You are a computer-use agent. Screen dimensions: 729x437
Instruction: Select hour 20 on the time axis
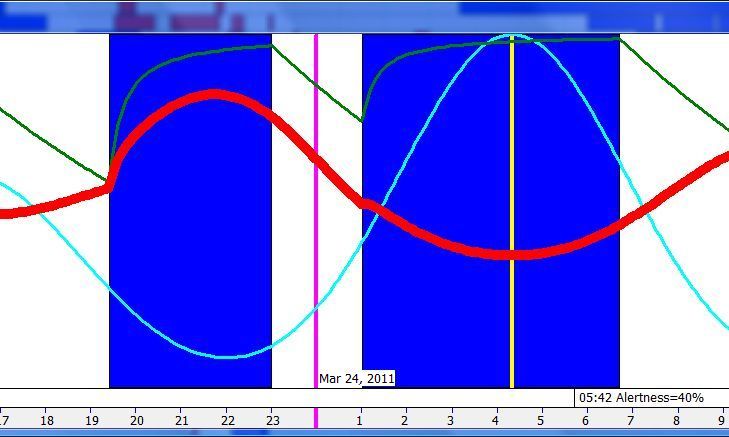click(x=137, y=421)
